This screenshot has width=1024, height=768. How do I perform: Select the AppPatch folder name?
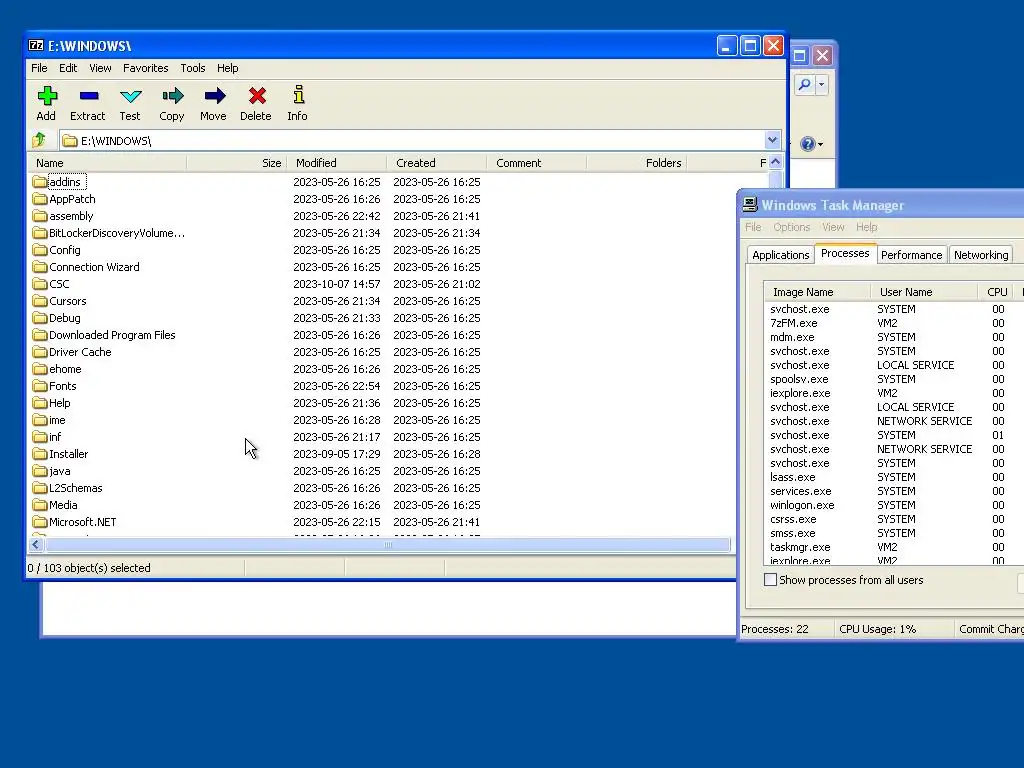pos(72,199)
